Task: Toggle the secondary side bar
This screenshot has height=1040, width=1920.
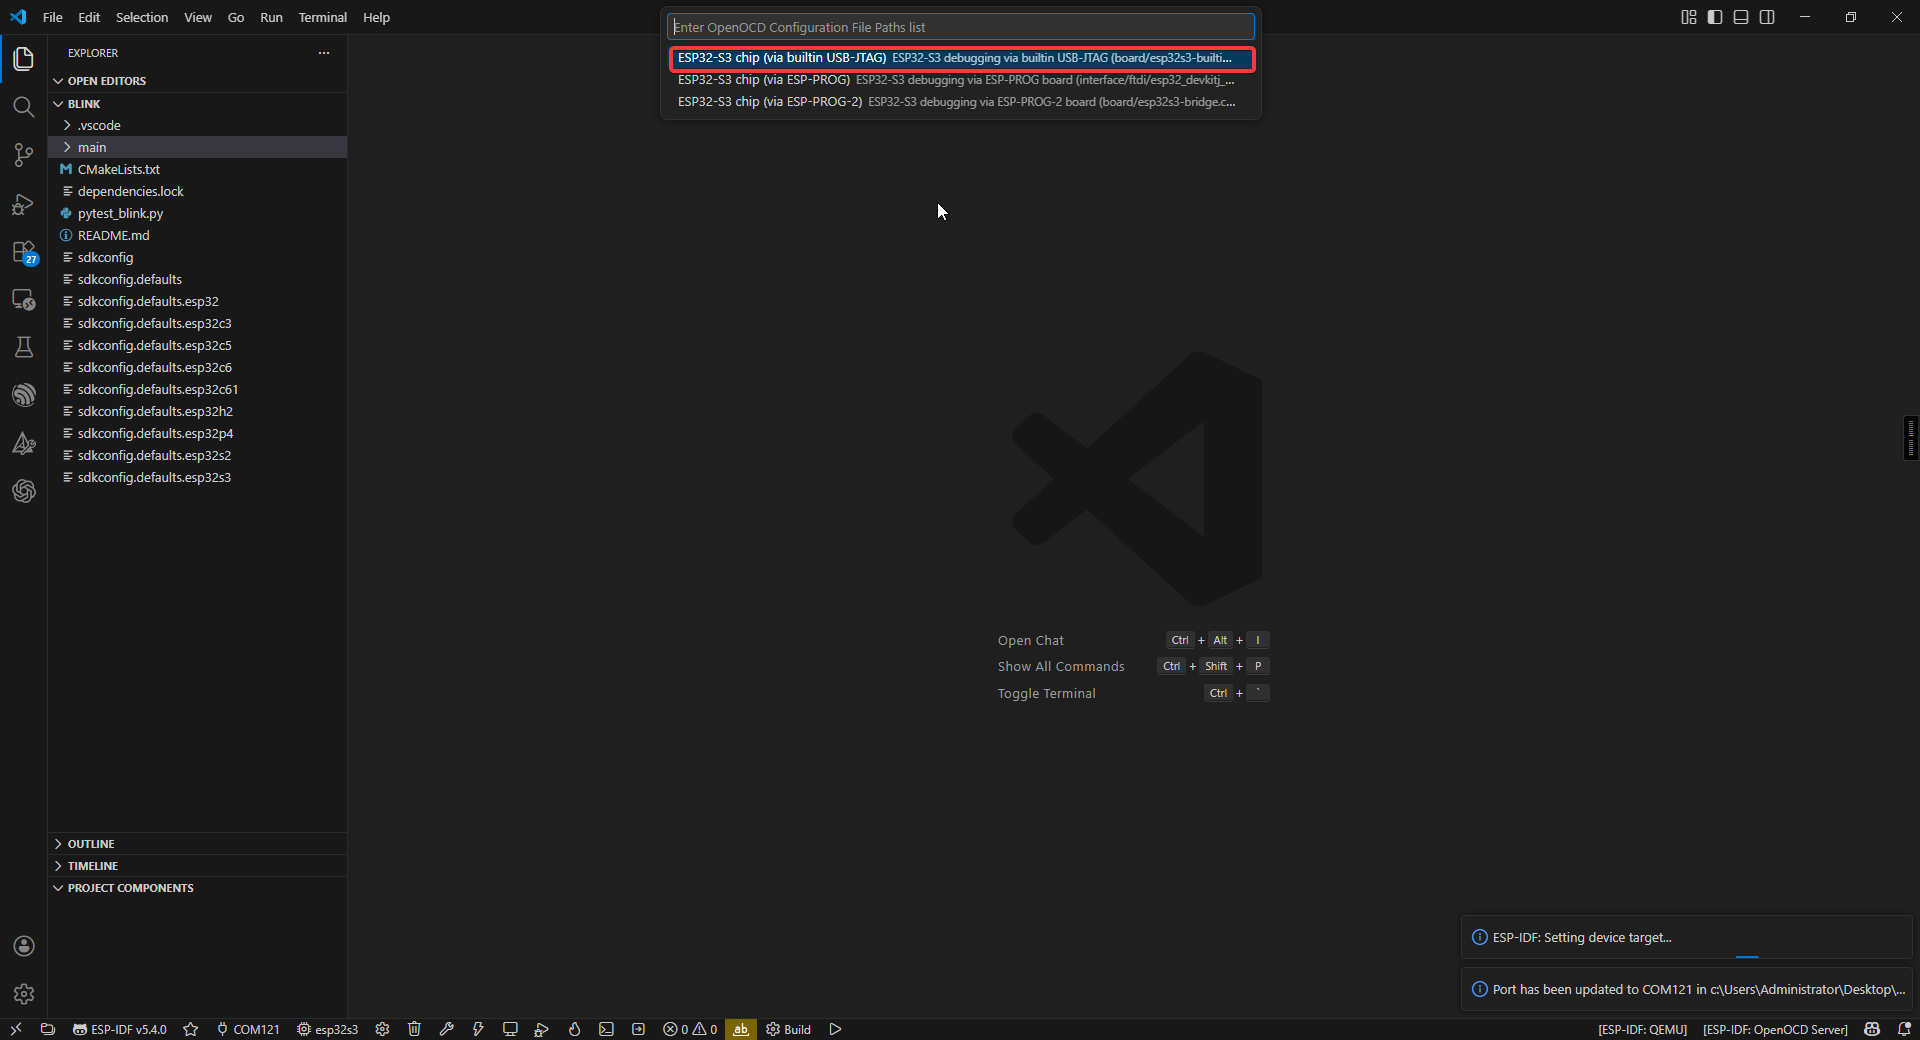Action: tap(1767, 17)
